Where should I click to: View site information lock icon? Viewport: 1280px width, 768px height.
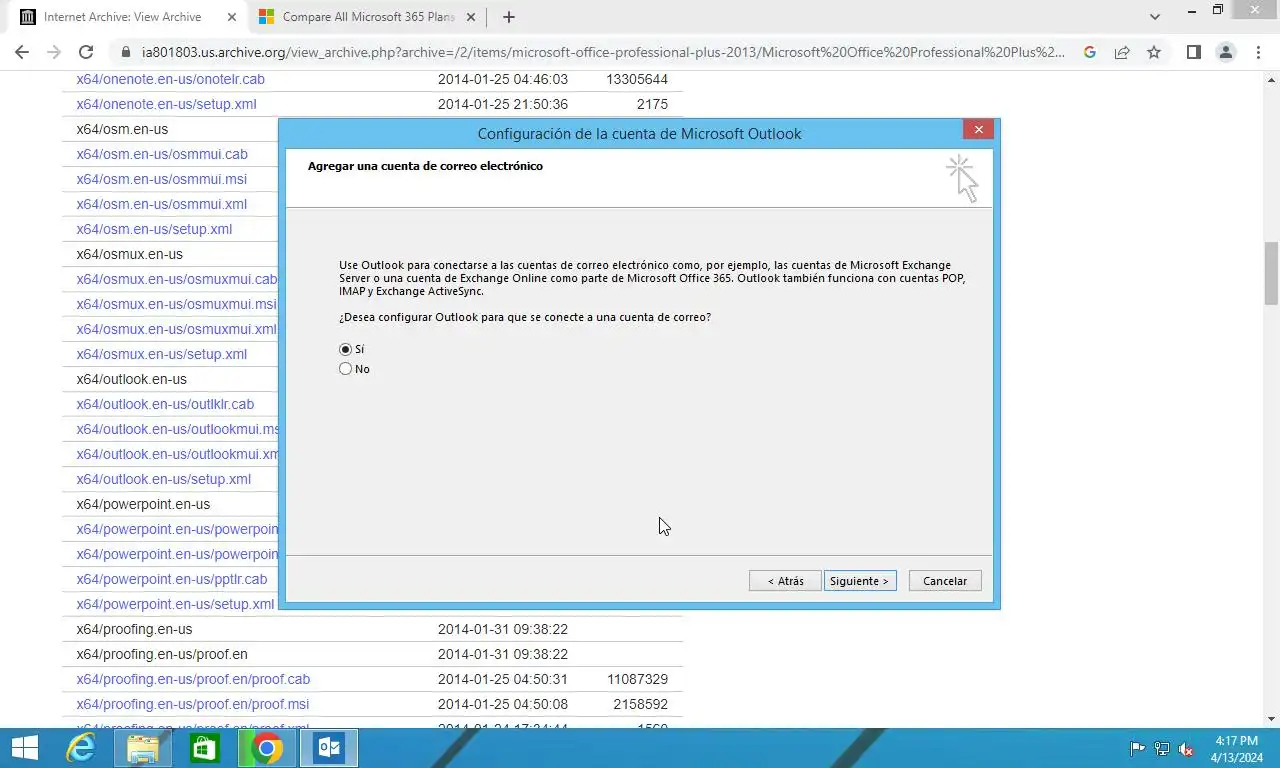tap(125, 52)
